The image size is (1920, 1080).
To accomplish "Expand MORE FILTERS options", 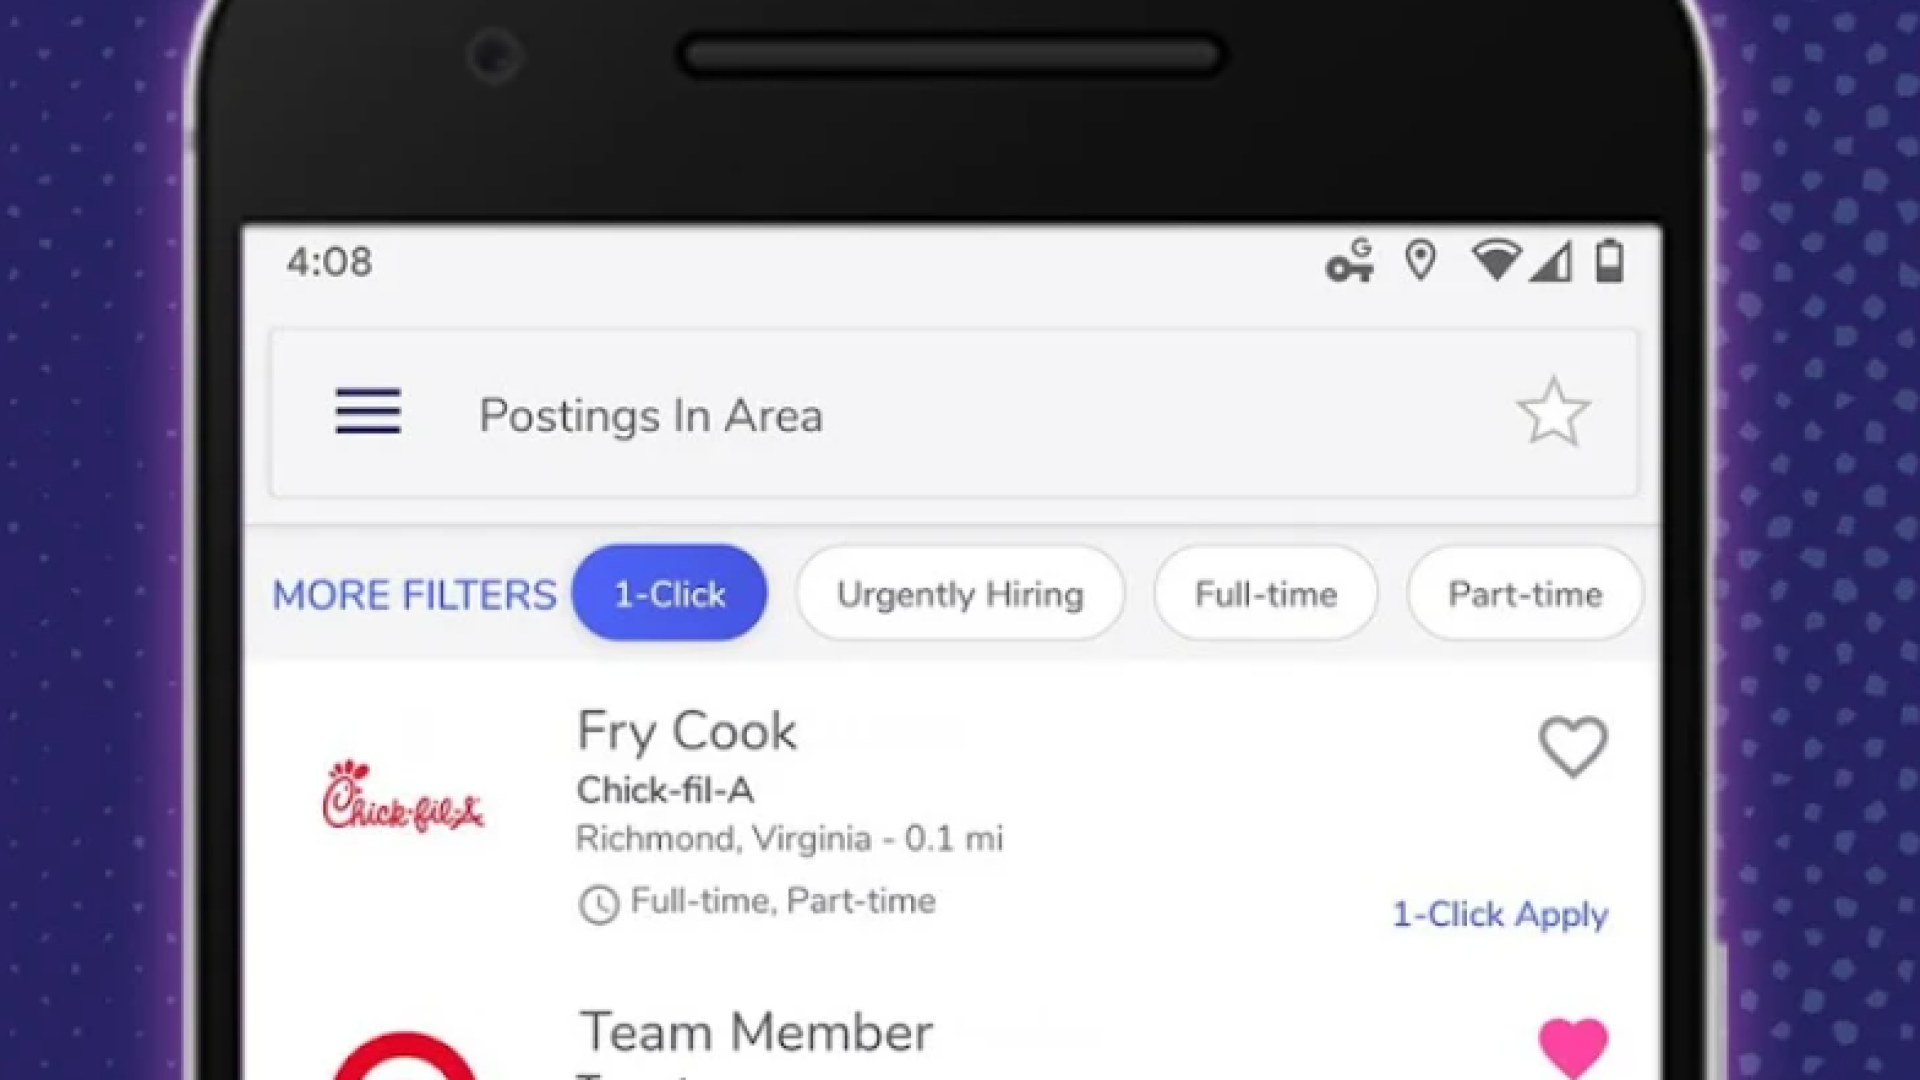I will coord(415,593).
